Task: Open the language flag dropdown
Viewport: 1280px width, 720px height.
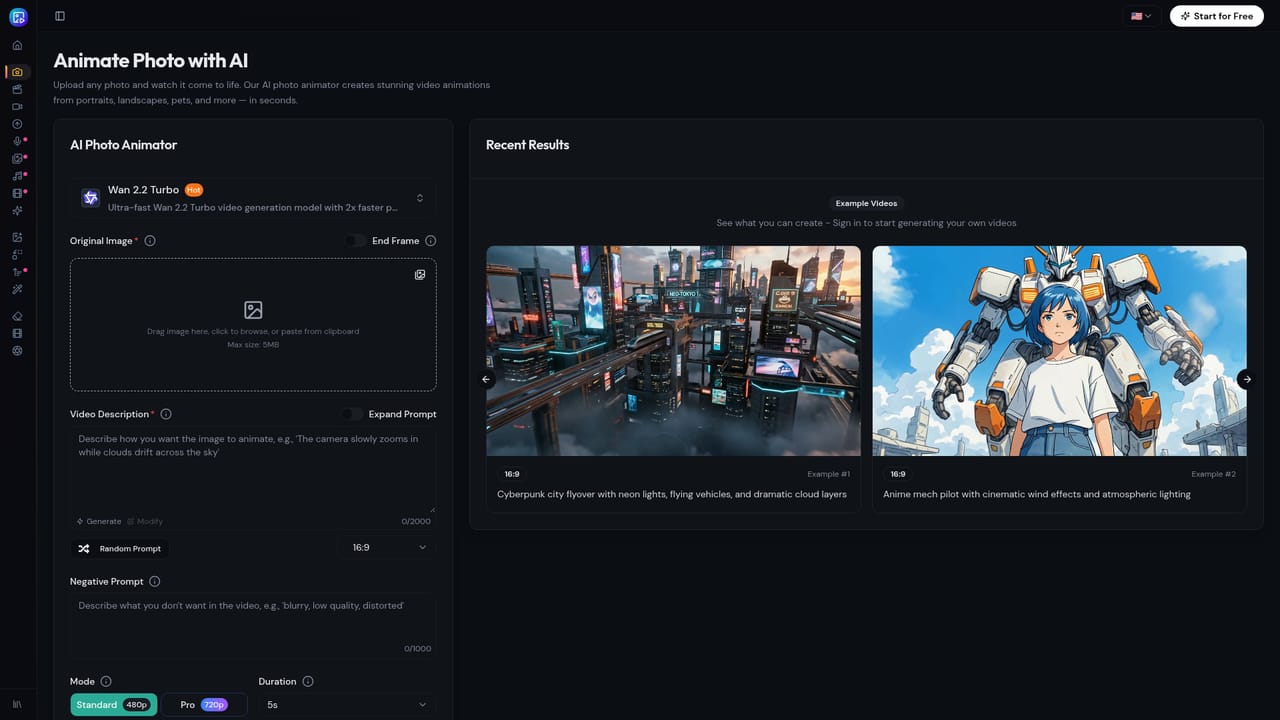Action: 1141,16
